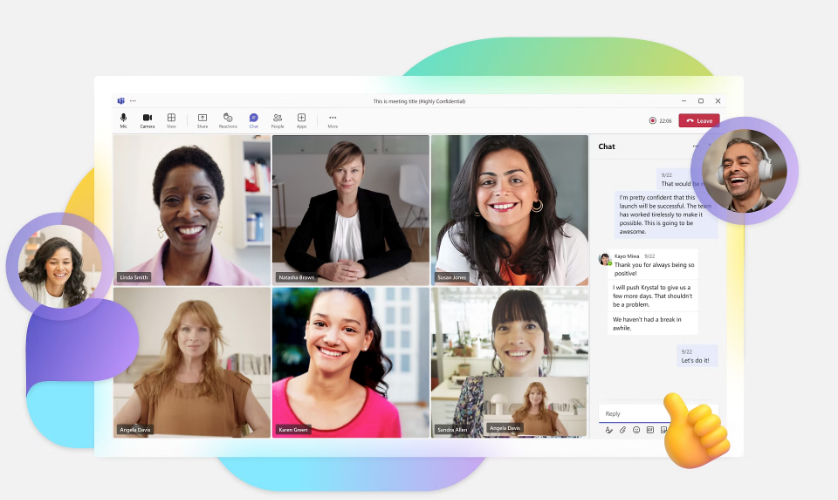This screenshot has height=500, width=838.
Task: Expand the More actions menu
Action: (332, 119)
